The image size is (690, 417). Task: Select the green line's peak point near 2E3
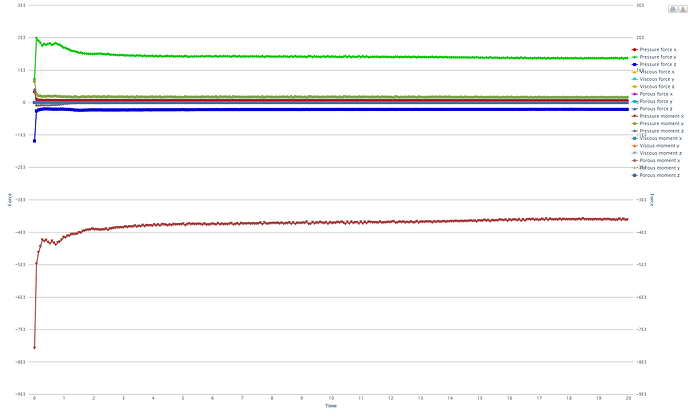click(36, 38)
